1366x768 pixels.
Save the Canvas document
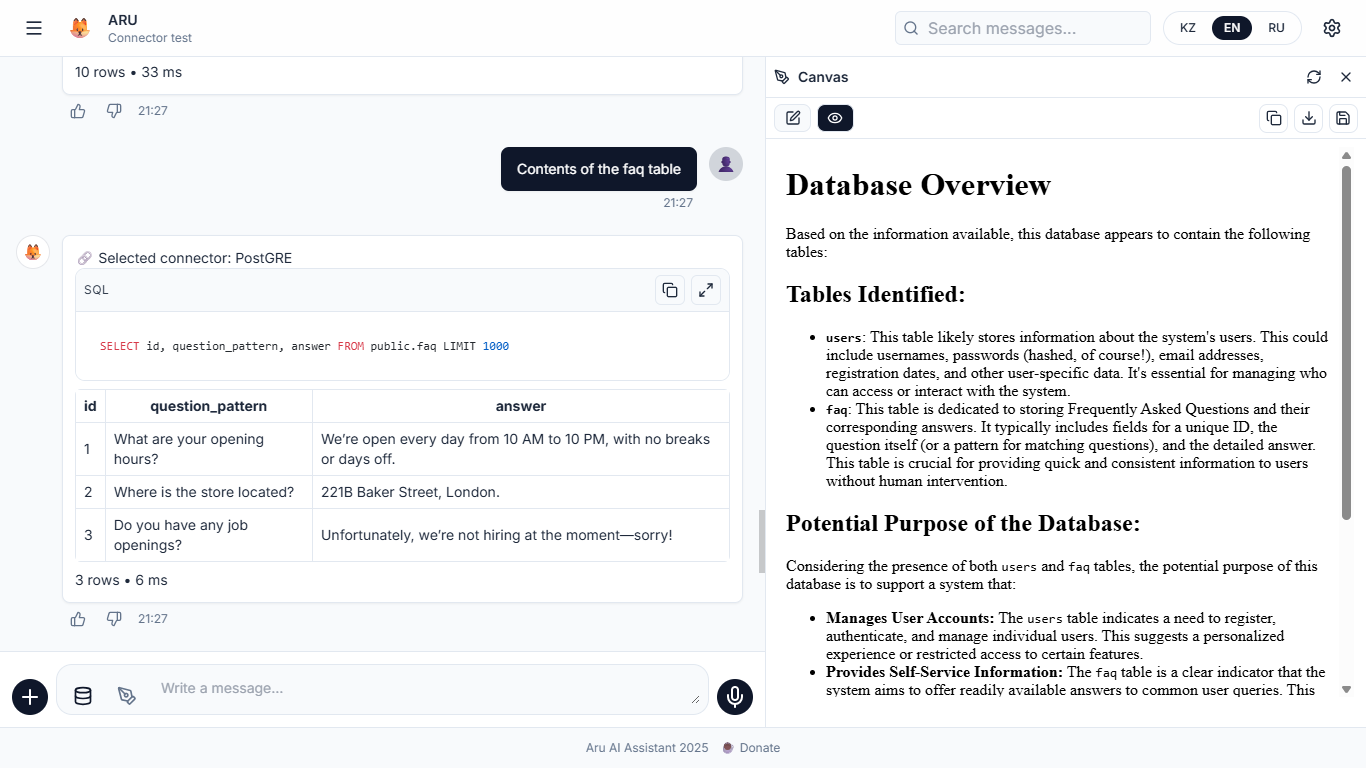coord(1343,118)
